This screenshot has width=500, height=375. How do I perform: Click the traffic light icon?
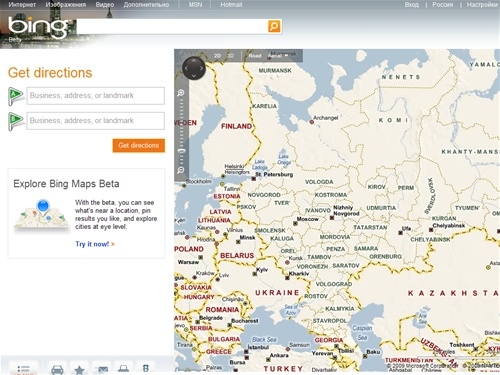coord(146,368)
